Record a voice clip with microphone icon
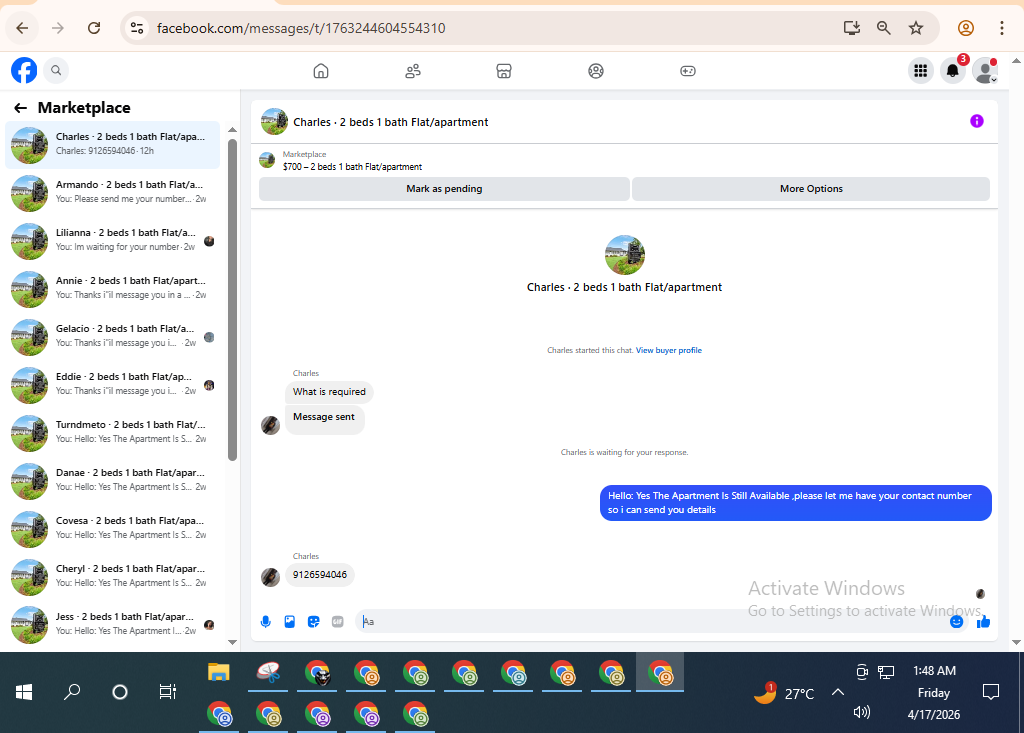The image size is (1024, 733). (x=266, y=622)
